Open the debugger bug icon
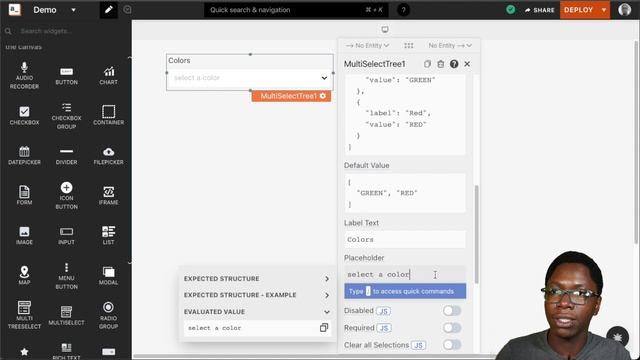Image resolution: width=640 pixels, height=360 pixels. (618, 337)
